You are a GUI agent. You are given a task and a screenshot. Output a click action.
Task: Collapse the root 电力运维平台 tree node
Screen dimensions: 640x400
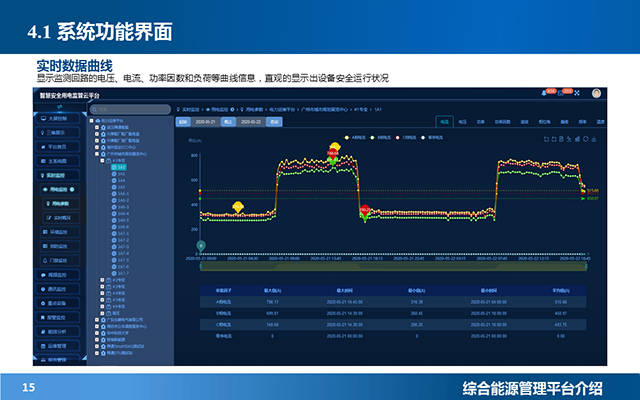pos(91,121)
